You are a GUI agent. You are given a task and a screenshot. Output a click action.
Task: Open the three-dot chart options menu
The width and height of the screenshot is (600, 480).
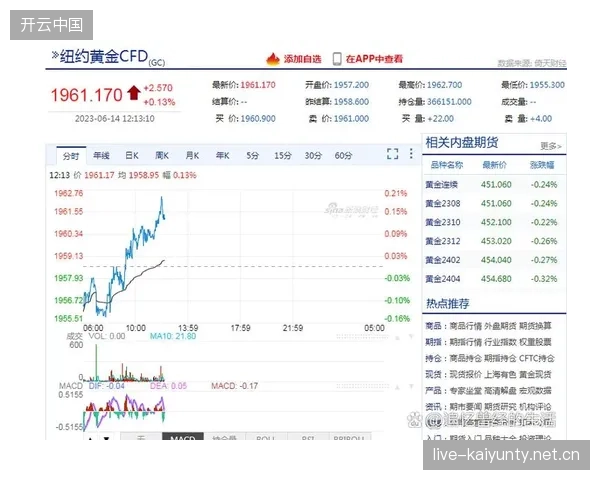pos(411,154)
